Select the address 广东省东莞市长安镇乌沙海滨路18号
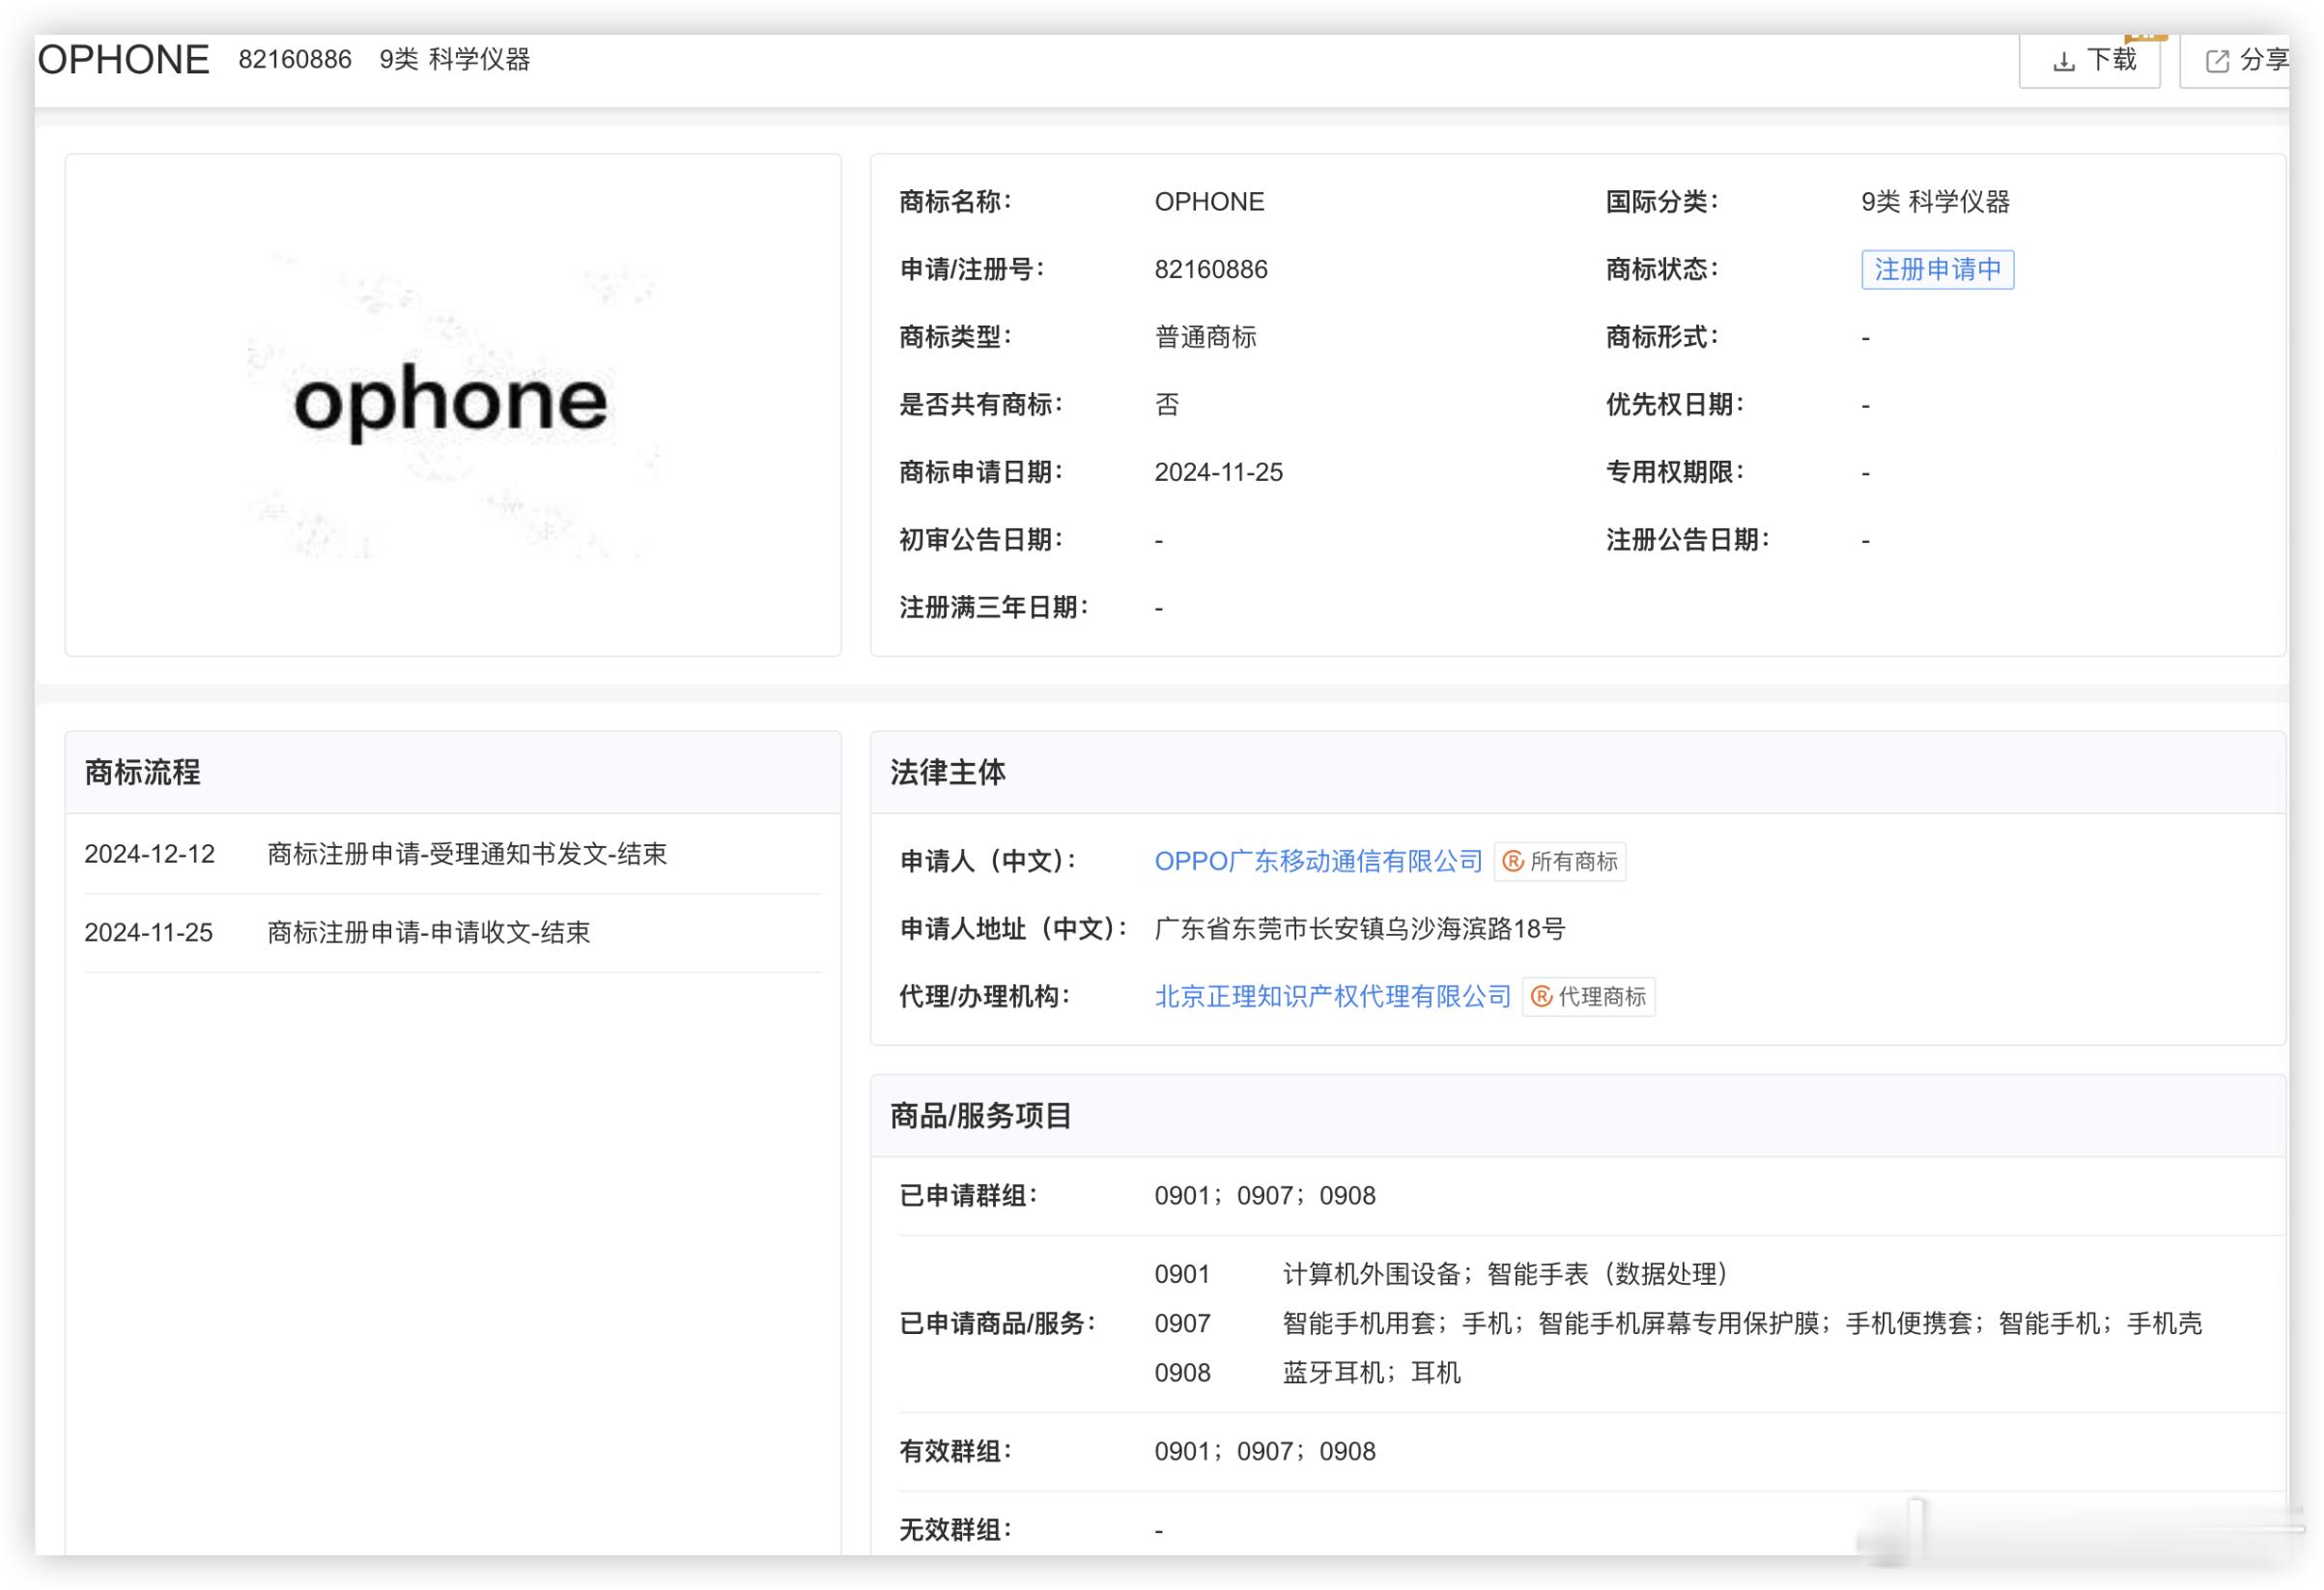 point(1359,929)
